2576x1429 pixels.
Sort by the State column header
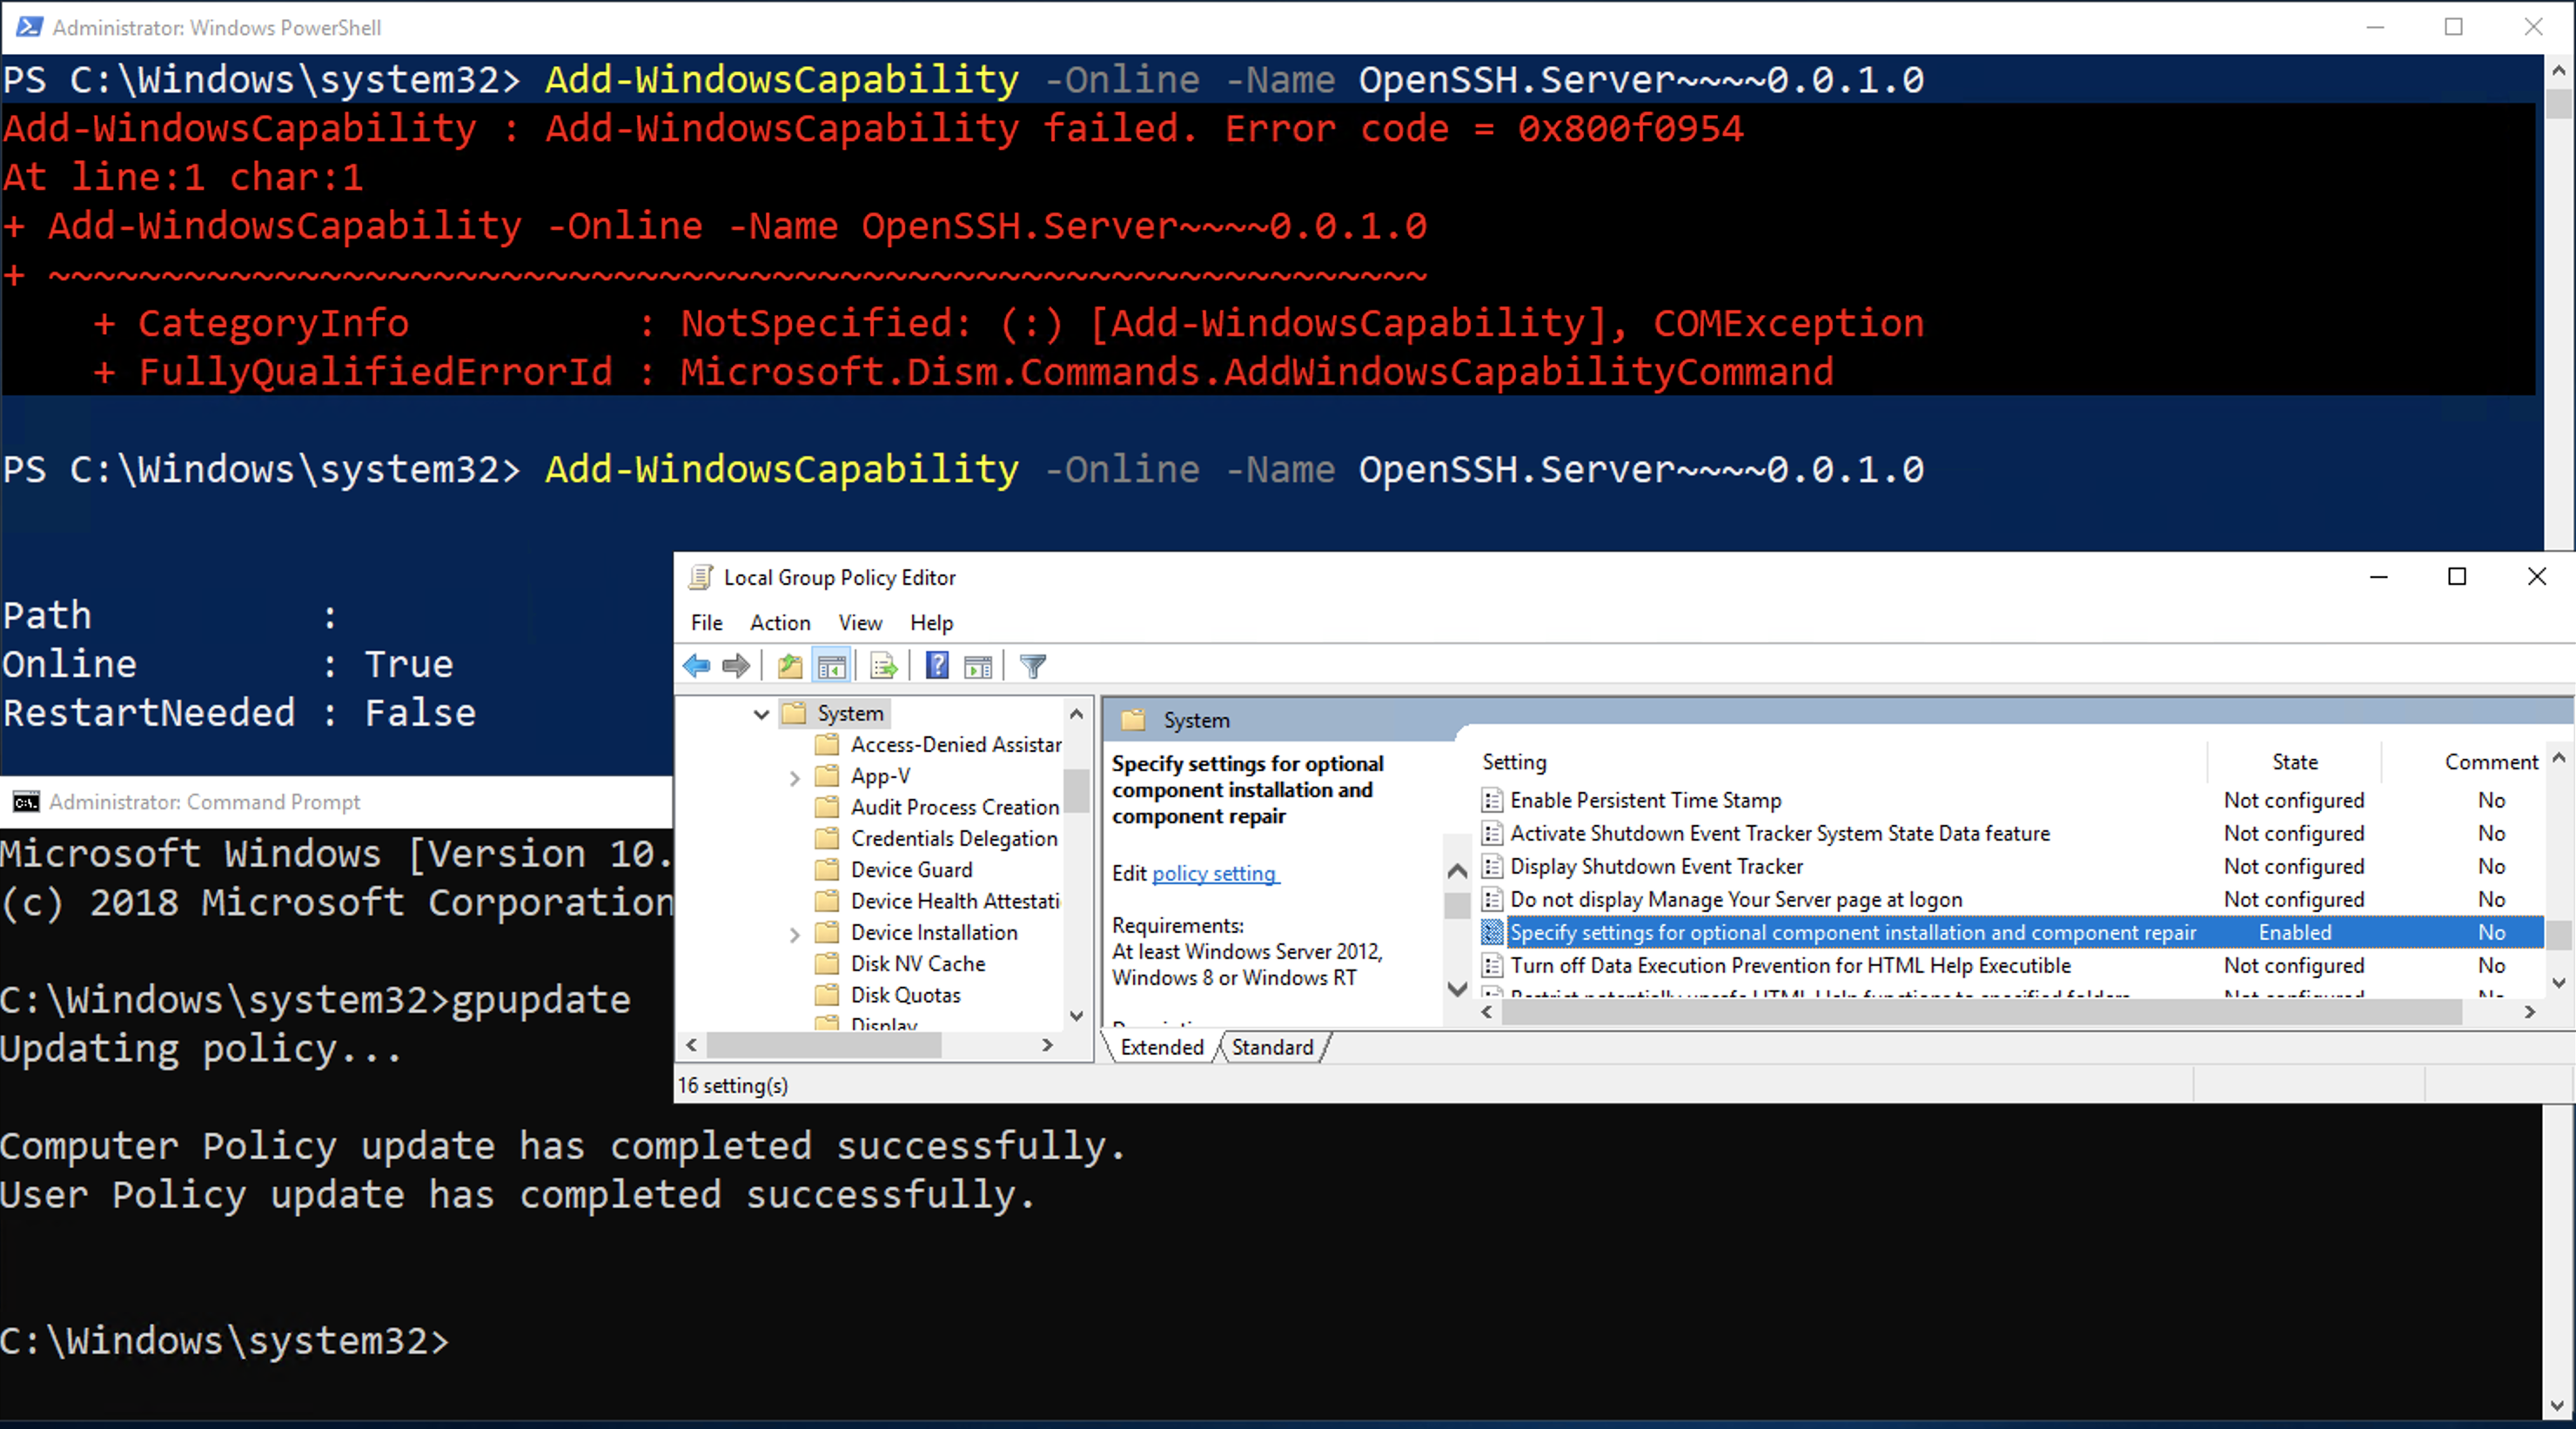(2295, 762)
